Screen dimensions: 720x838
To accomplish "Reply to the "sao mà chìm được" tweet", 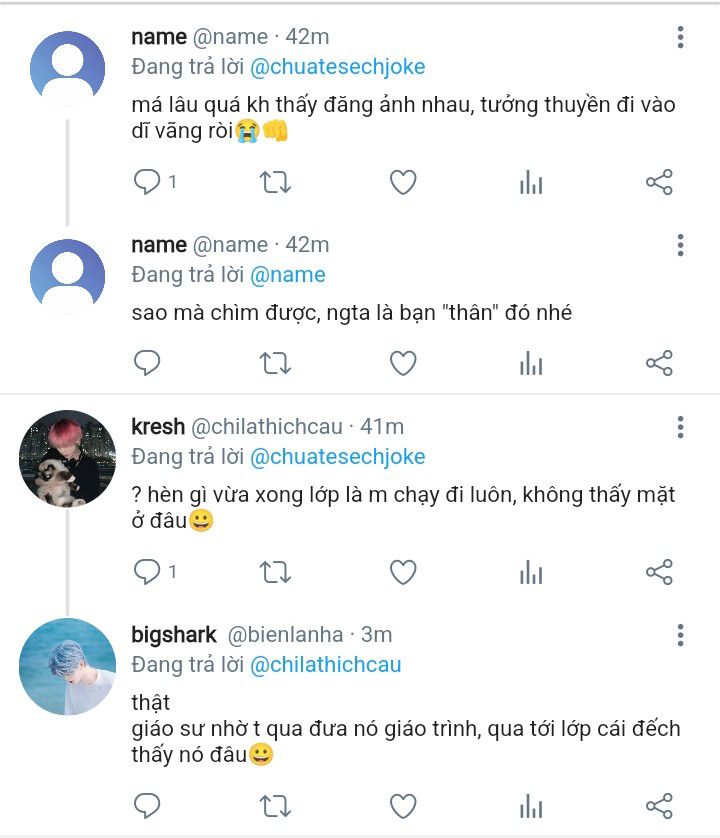I will pyautogui.click(x=147, y=363).
